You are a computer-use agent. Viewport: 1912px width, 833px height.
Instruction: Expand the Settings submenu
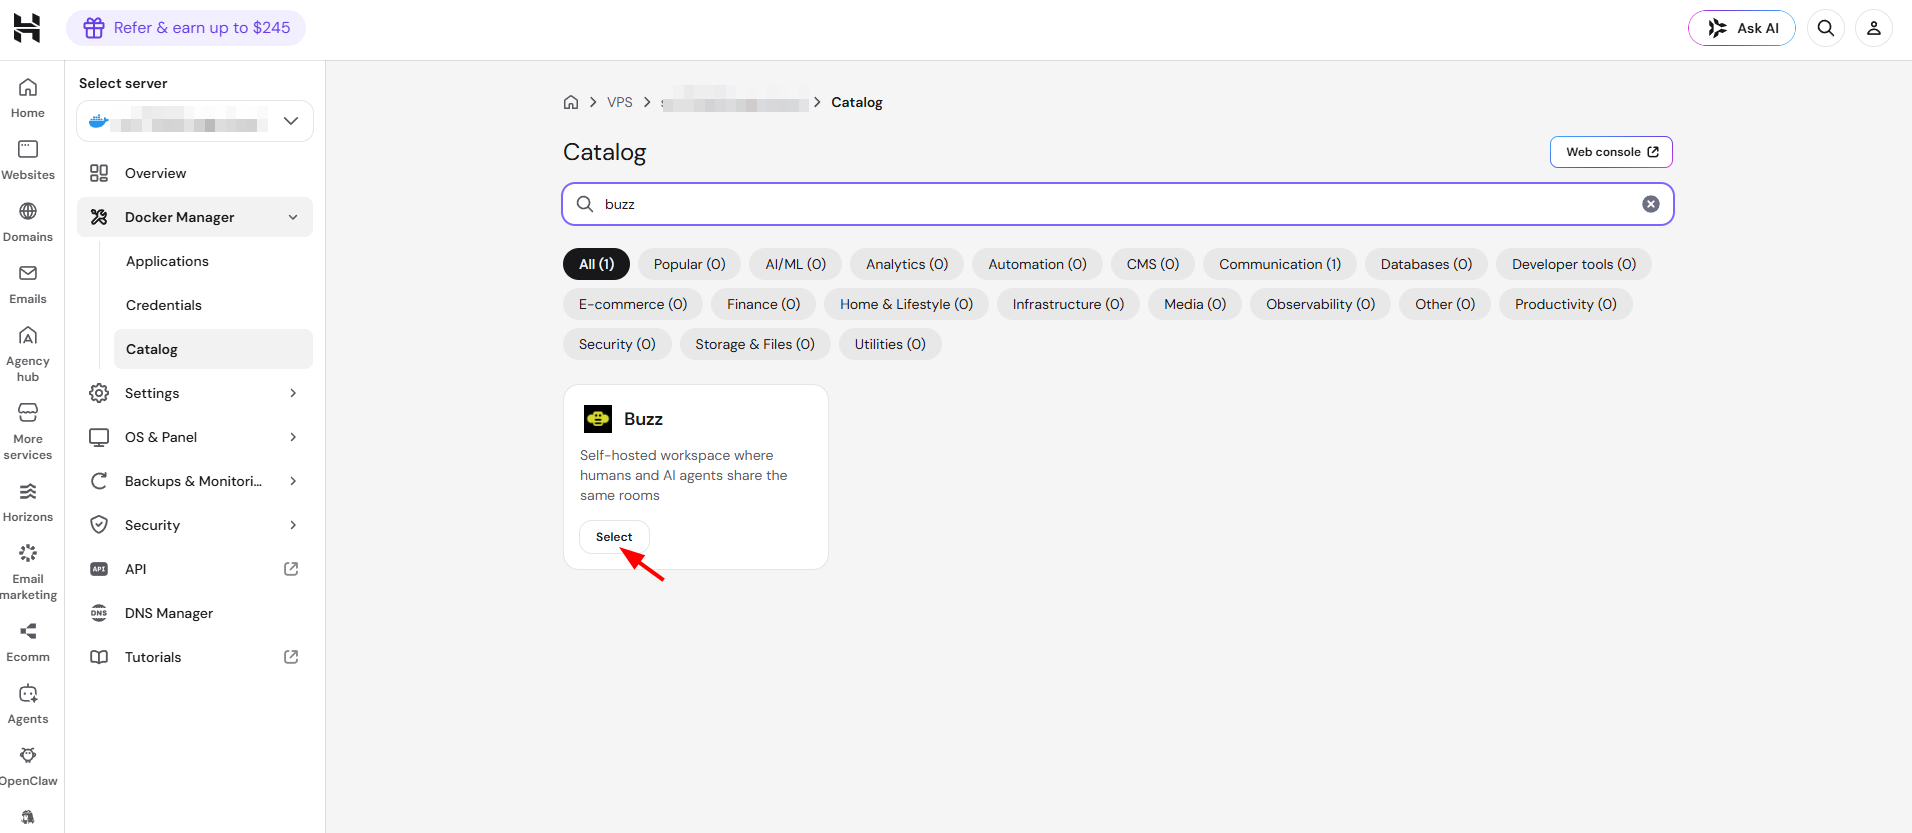point(293,393)
